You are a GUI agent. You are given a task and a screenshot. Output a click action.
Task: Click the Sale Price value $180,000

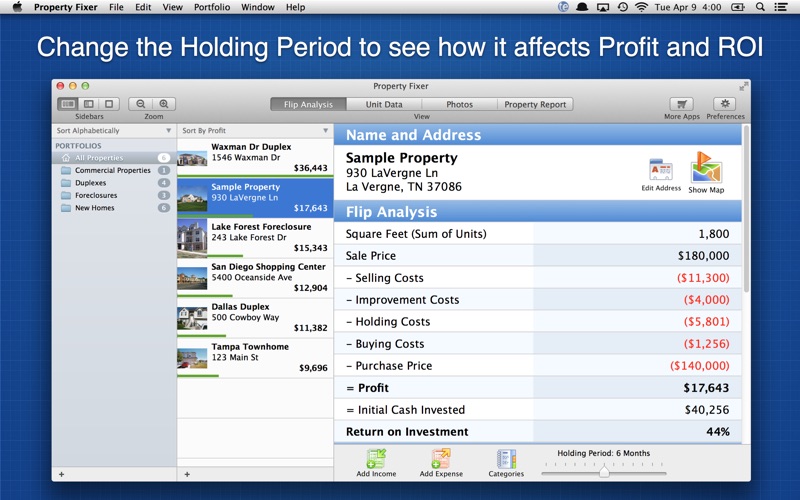[x=703, y=256]
